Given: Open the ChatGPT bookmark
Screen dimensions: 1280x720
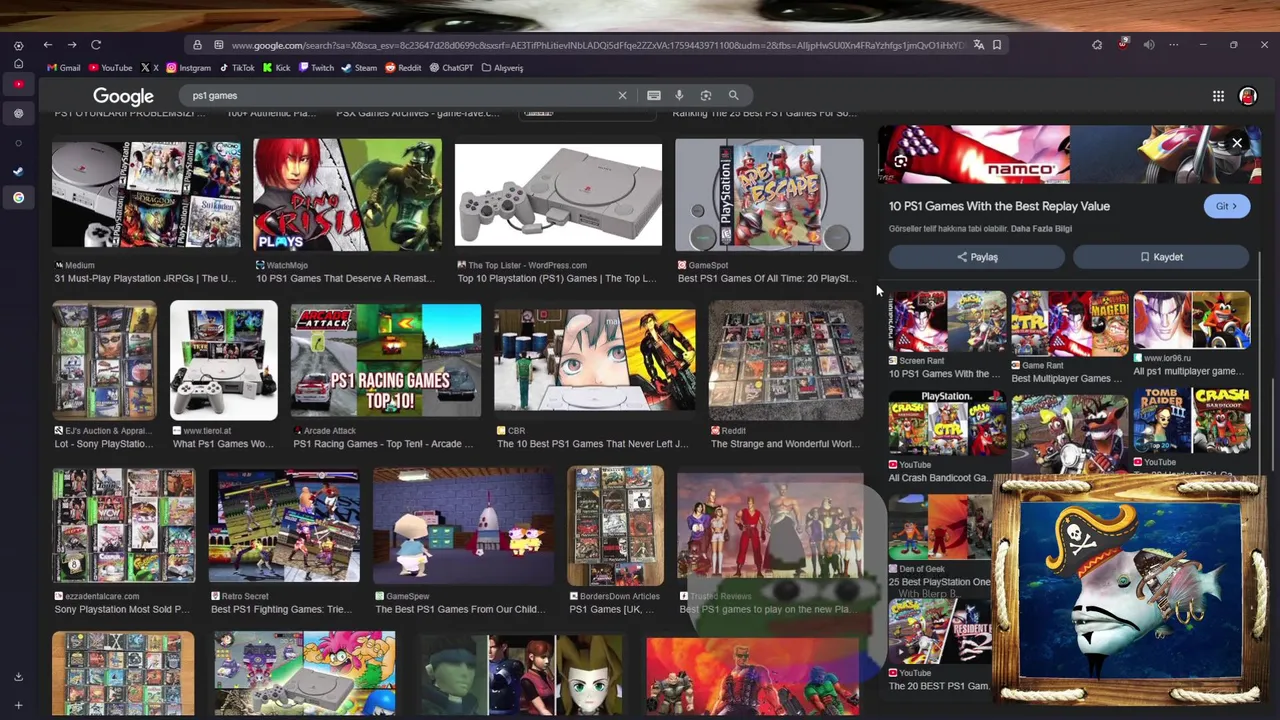Looking at the screenshot, I should (451, 68).
